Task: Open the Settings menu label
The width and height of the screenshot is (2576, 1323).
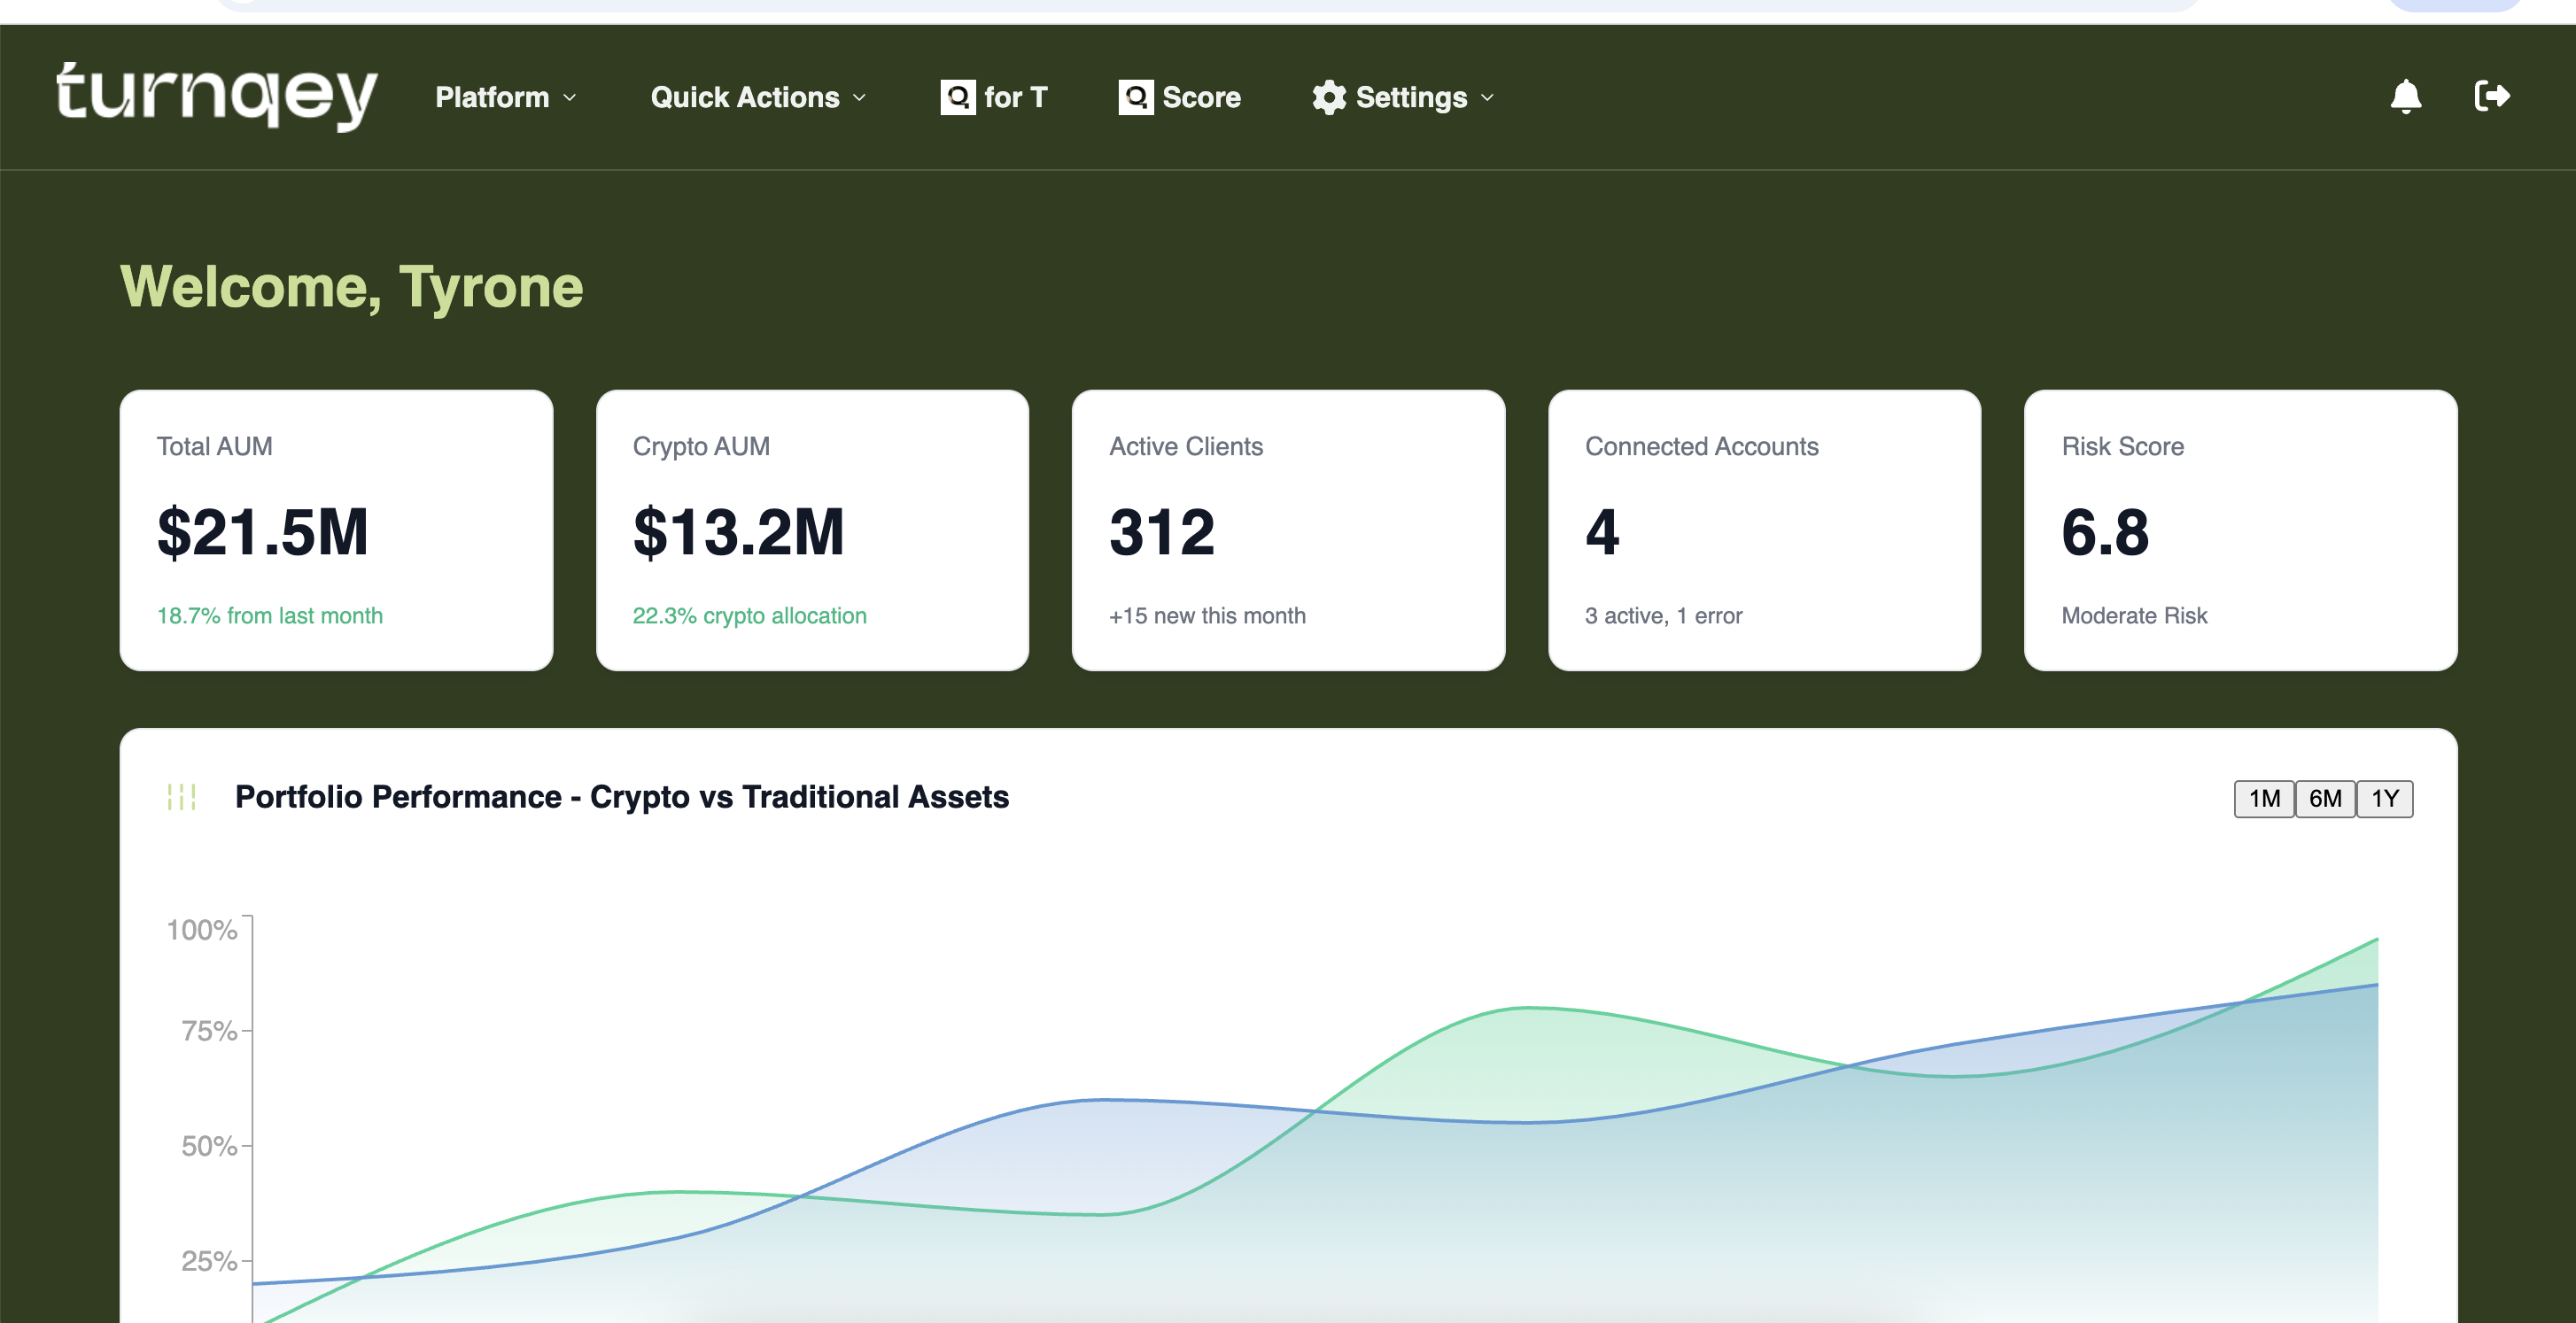Action: (x=1411, y=97)
